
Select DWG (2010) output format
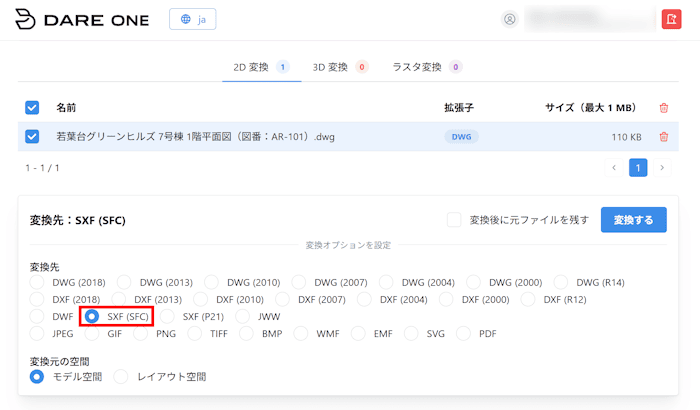[x=212, y=282]
